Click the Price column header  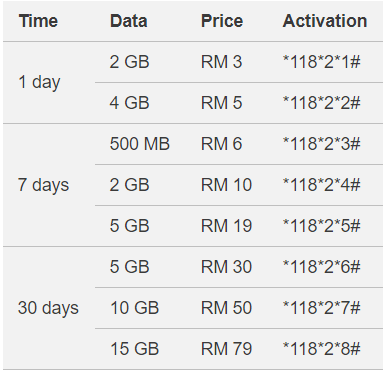pyautogui.click(x=222, y=21)
